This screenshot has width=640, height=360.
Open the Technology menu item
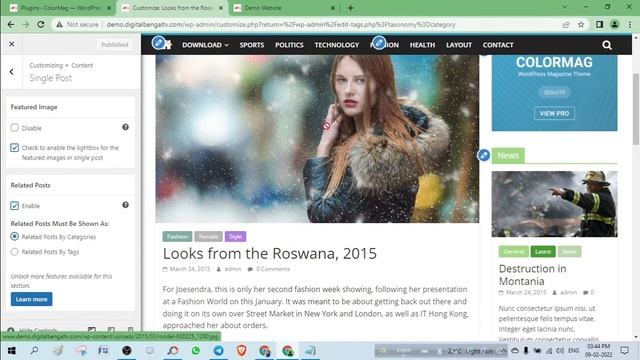(337, 45)
